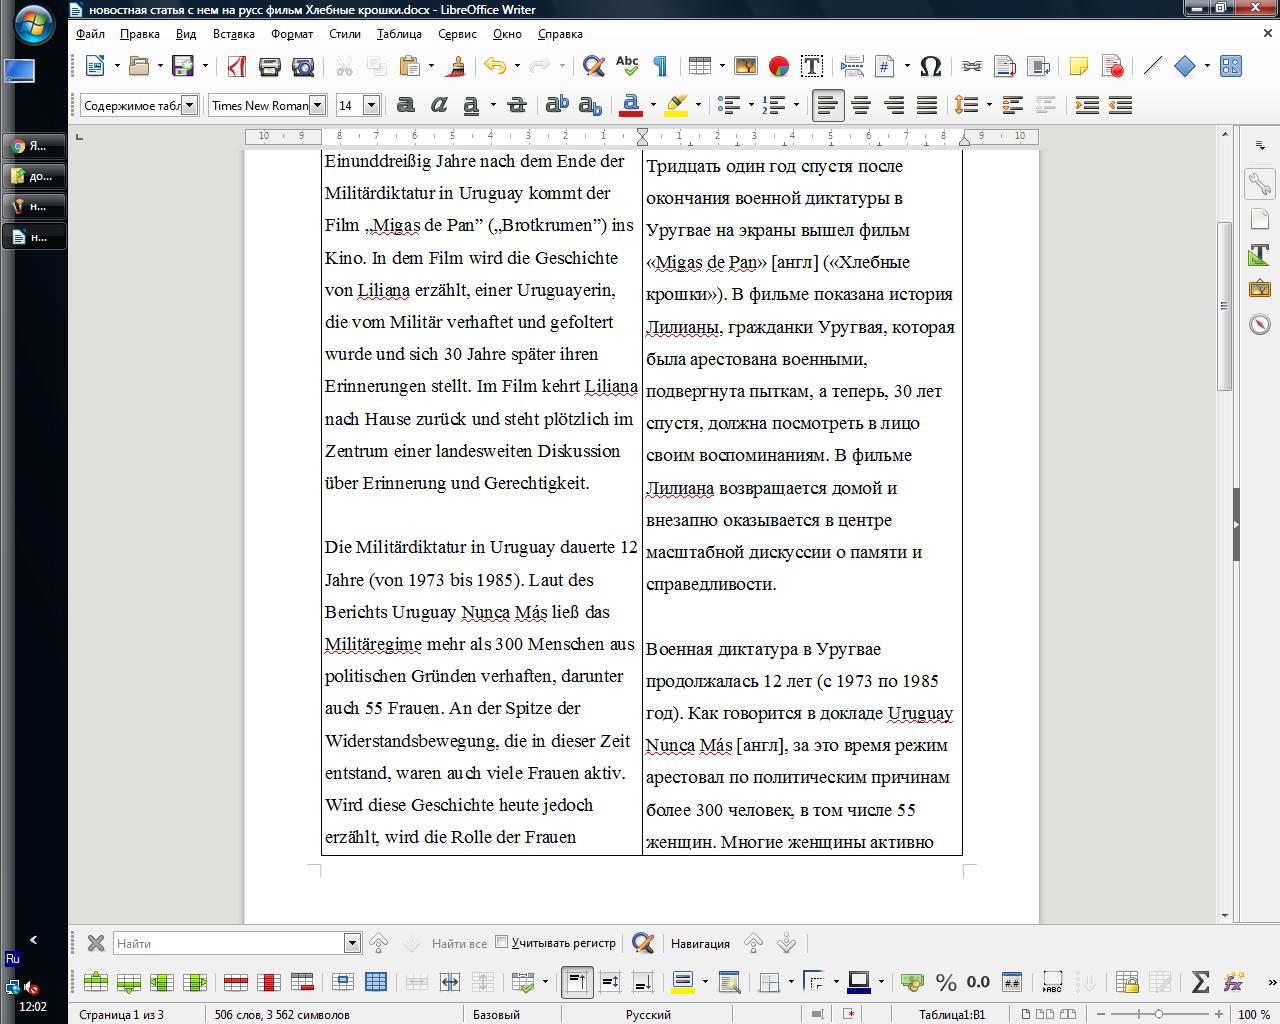Expand the highlighting color dropdown arrow
The height and width of the screenshot is (1024, 1280).
(x=698, y=105)
